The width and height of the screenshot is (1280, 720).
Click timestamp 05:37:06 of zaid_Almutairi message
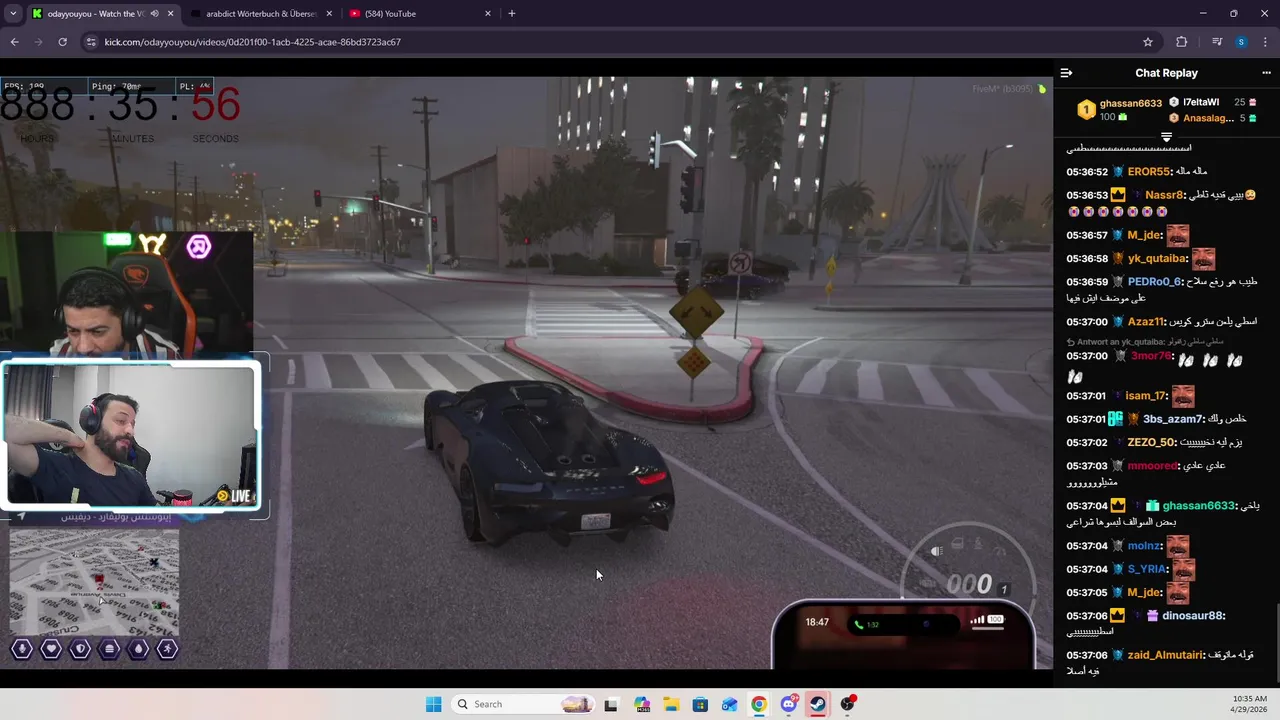[1086, 655]
